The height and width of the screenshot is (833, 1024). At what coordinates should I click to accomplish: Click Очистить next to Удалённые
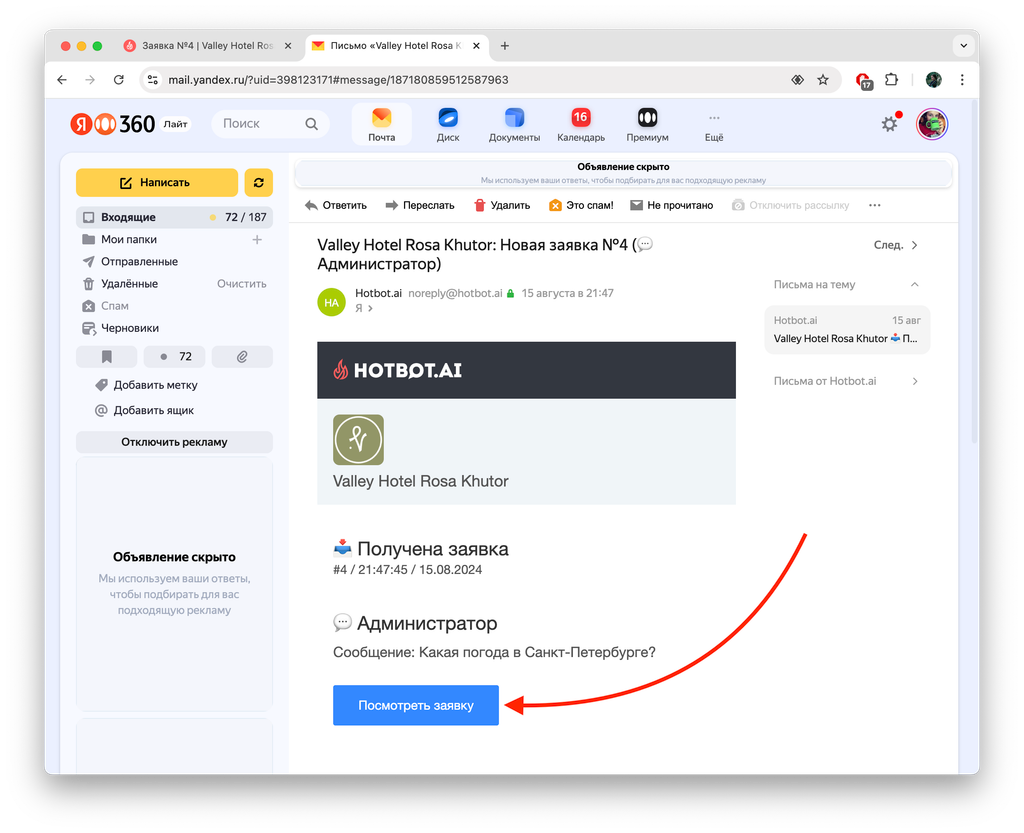242,284
